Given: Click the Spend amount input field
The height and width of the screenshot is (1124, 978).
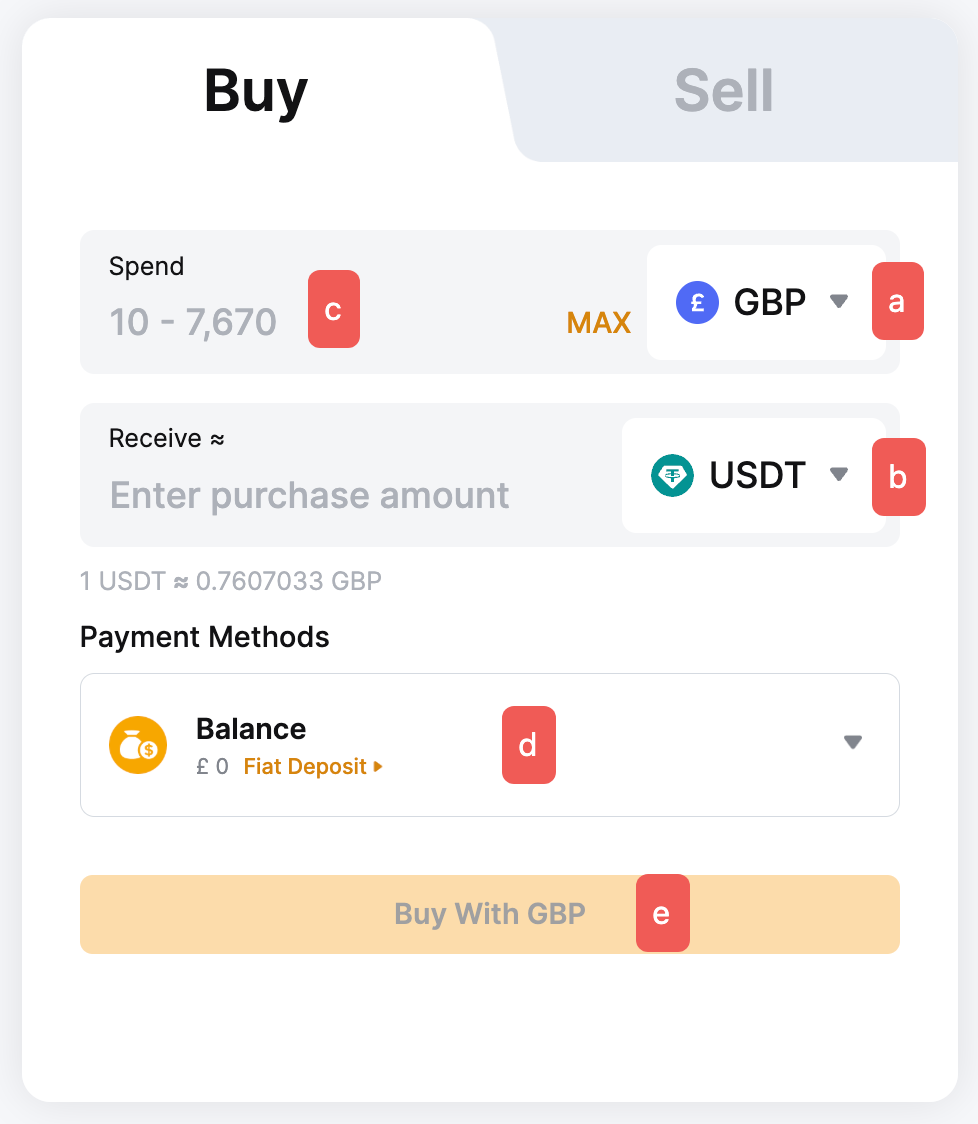Looking at the screenshot, I should [193, 322].
